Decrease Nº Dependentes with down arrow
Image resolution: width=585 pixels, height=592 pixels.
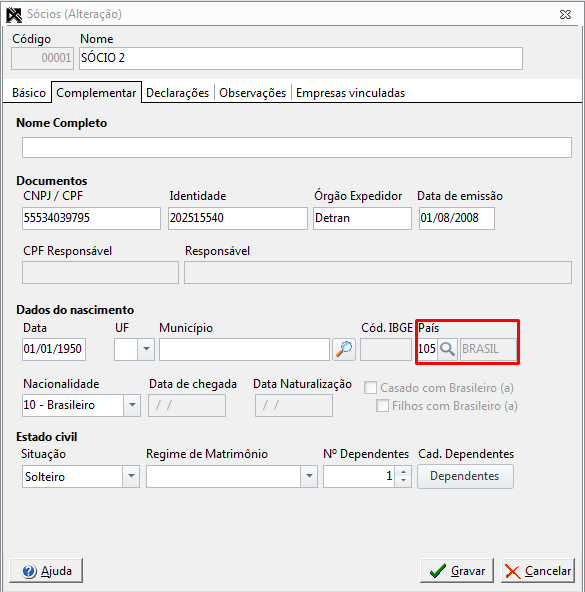point(404,481)
